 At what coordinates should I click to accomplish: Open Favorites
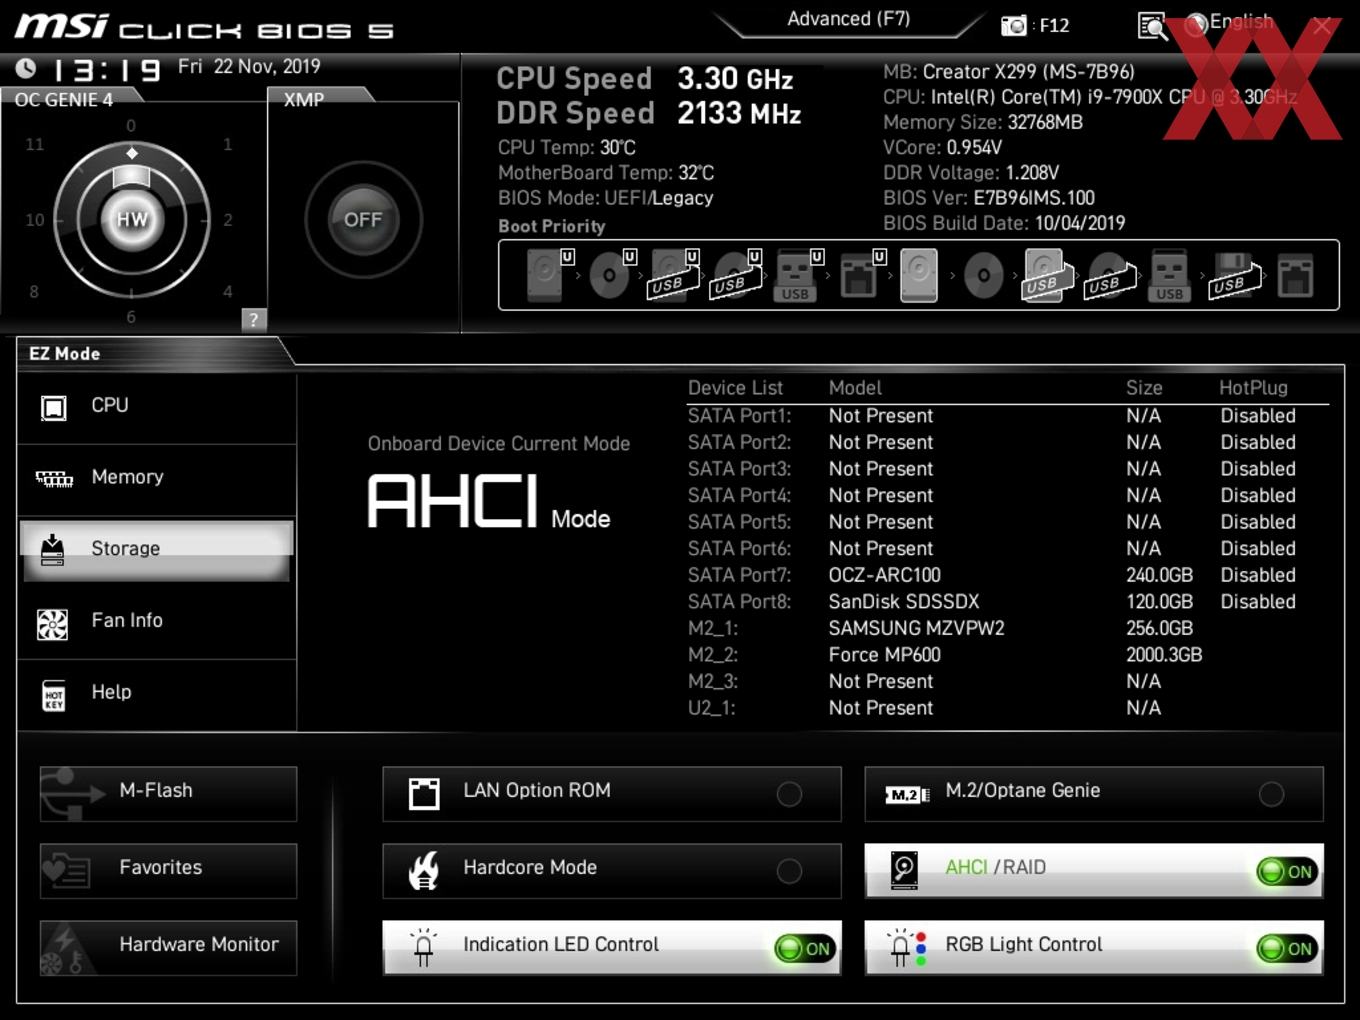pyautogui.click(x=168, y=871)
